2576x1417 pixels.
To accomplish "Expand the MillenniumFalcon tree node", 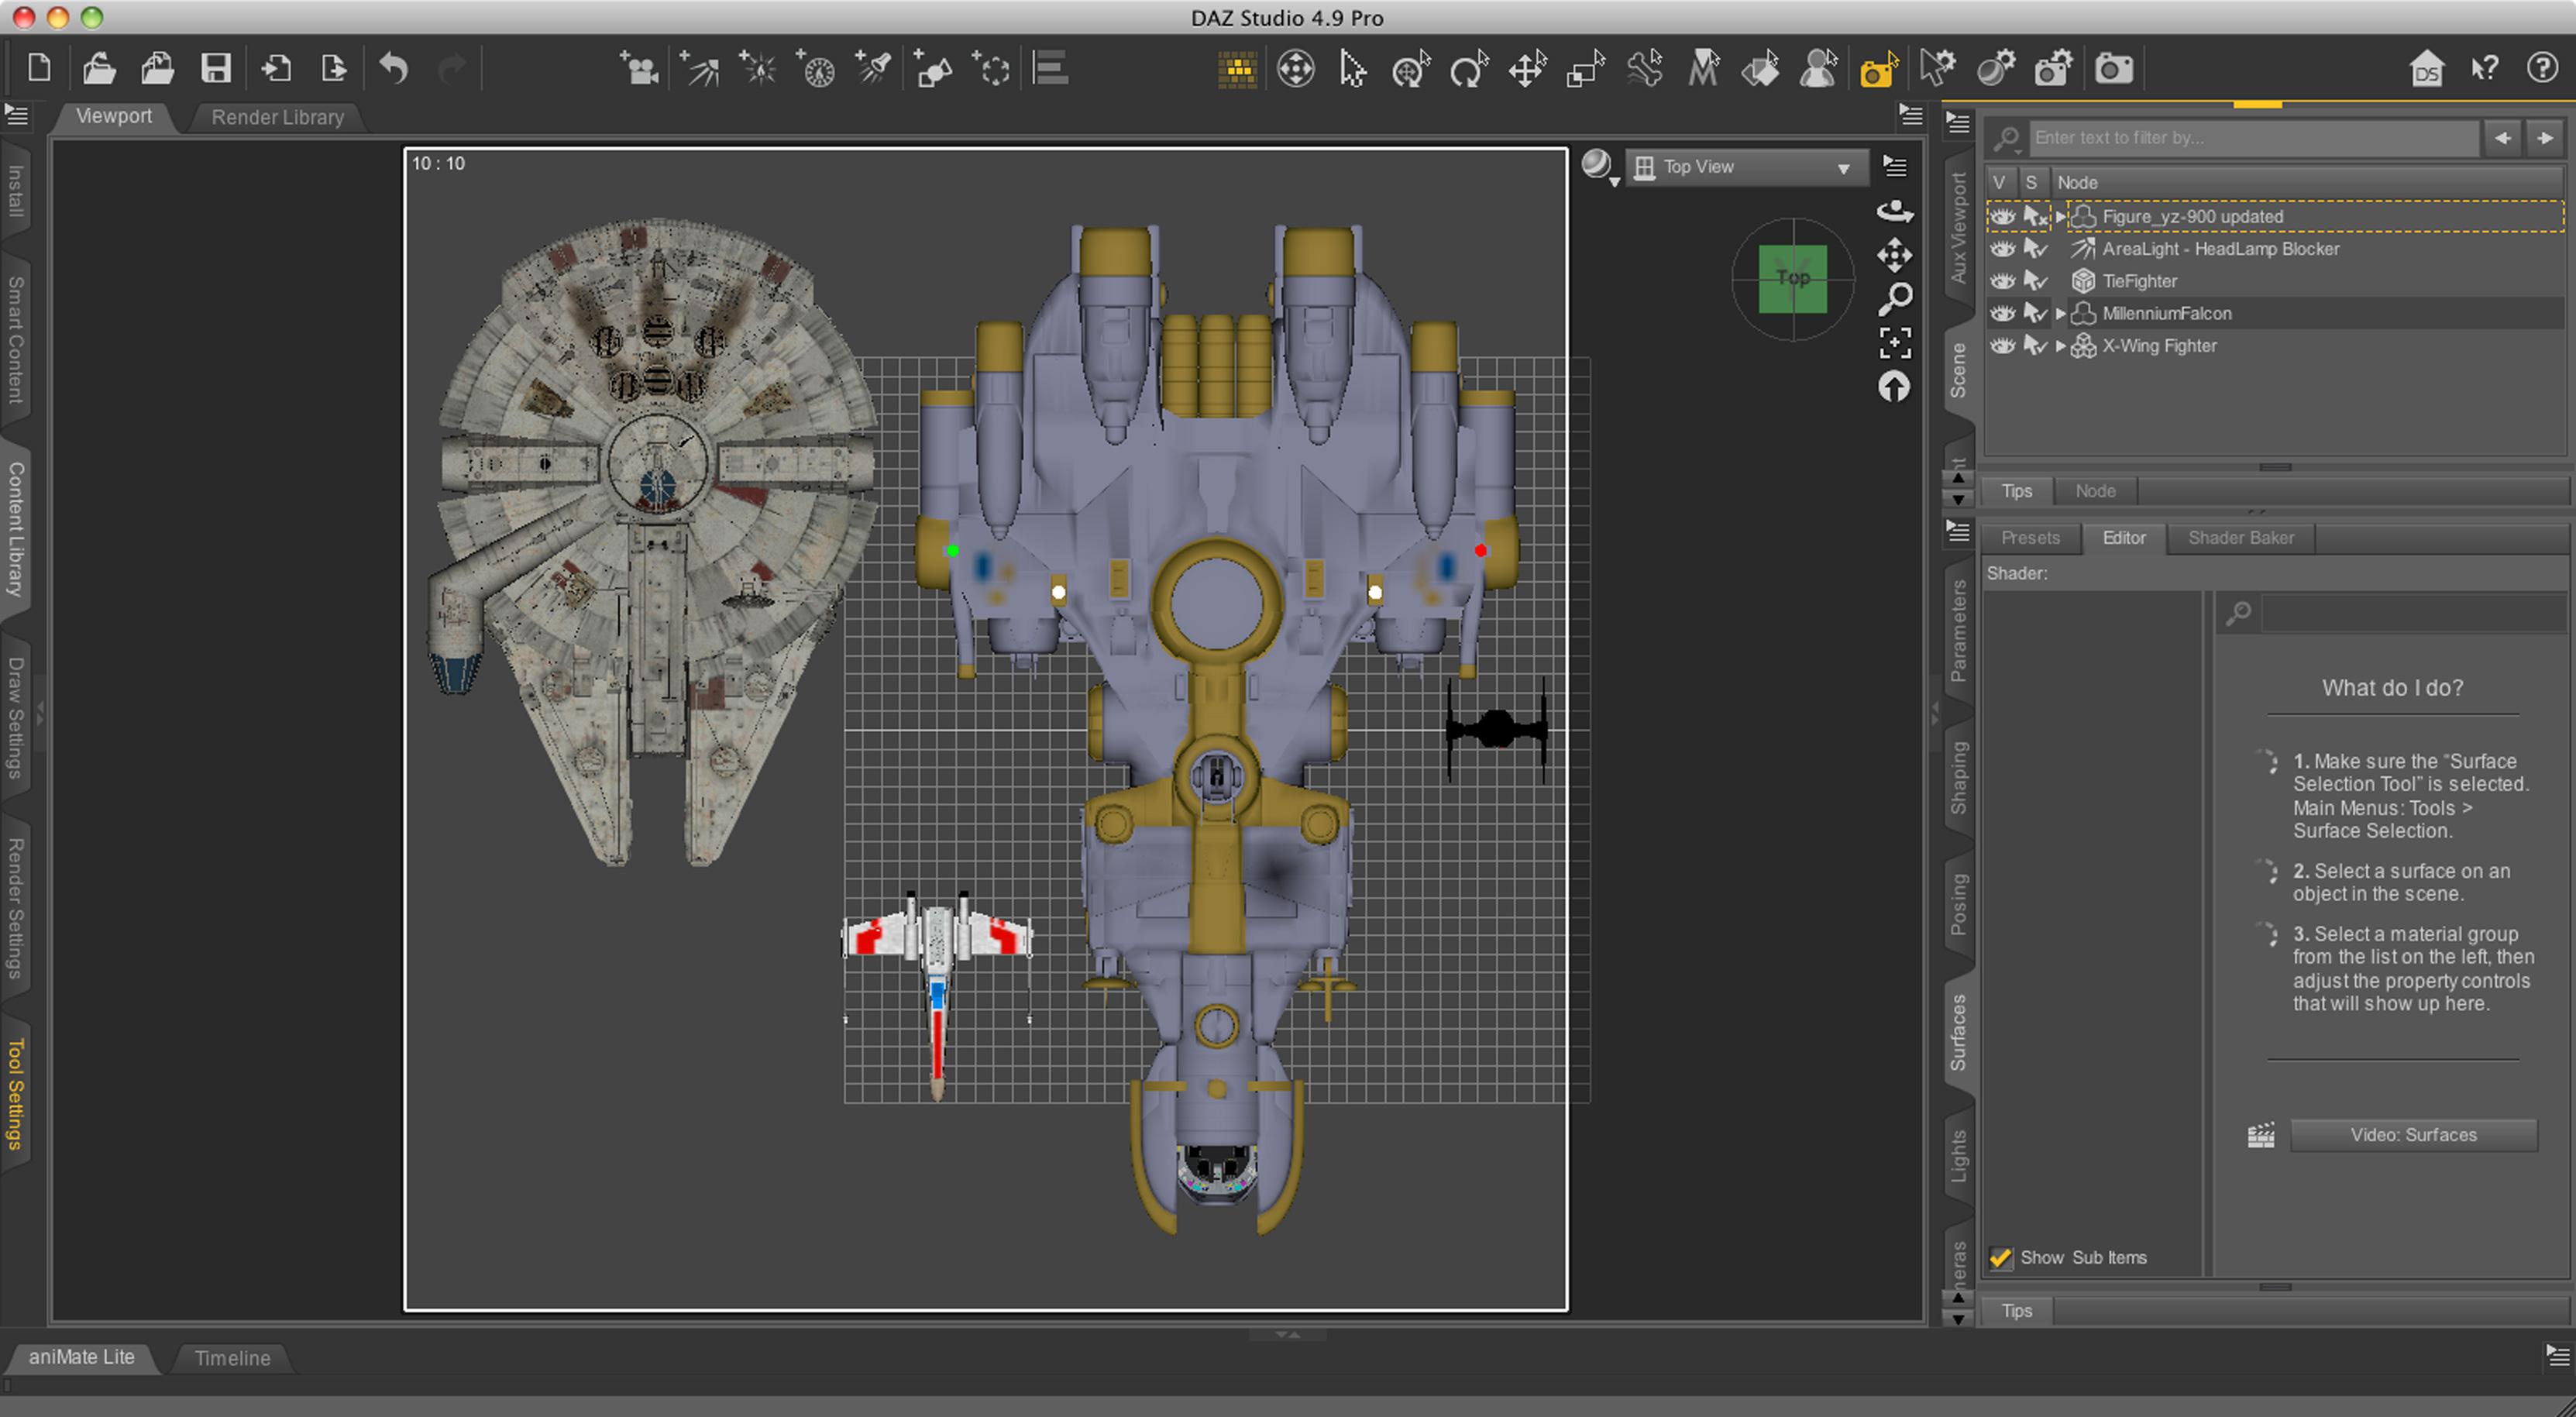I will (x=2060, y=314).
